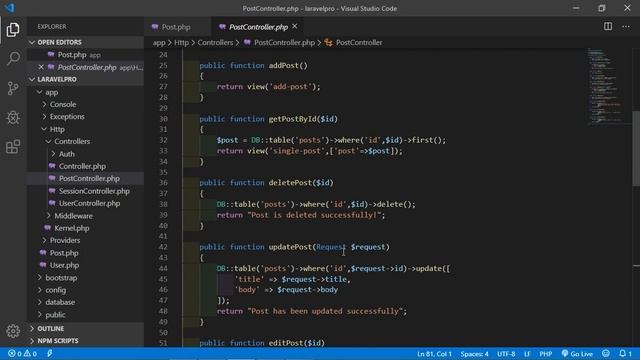Viewport: 640px width, 360px height.
Task: Open the Manage gear menu
Action: point(13,331)
